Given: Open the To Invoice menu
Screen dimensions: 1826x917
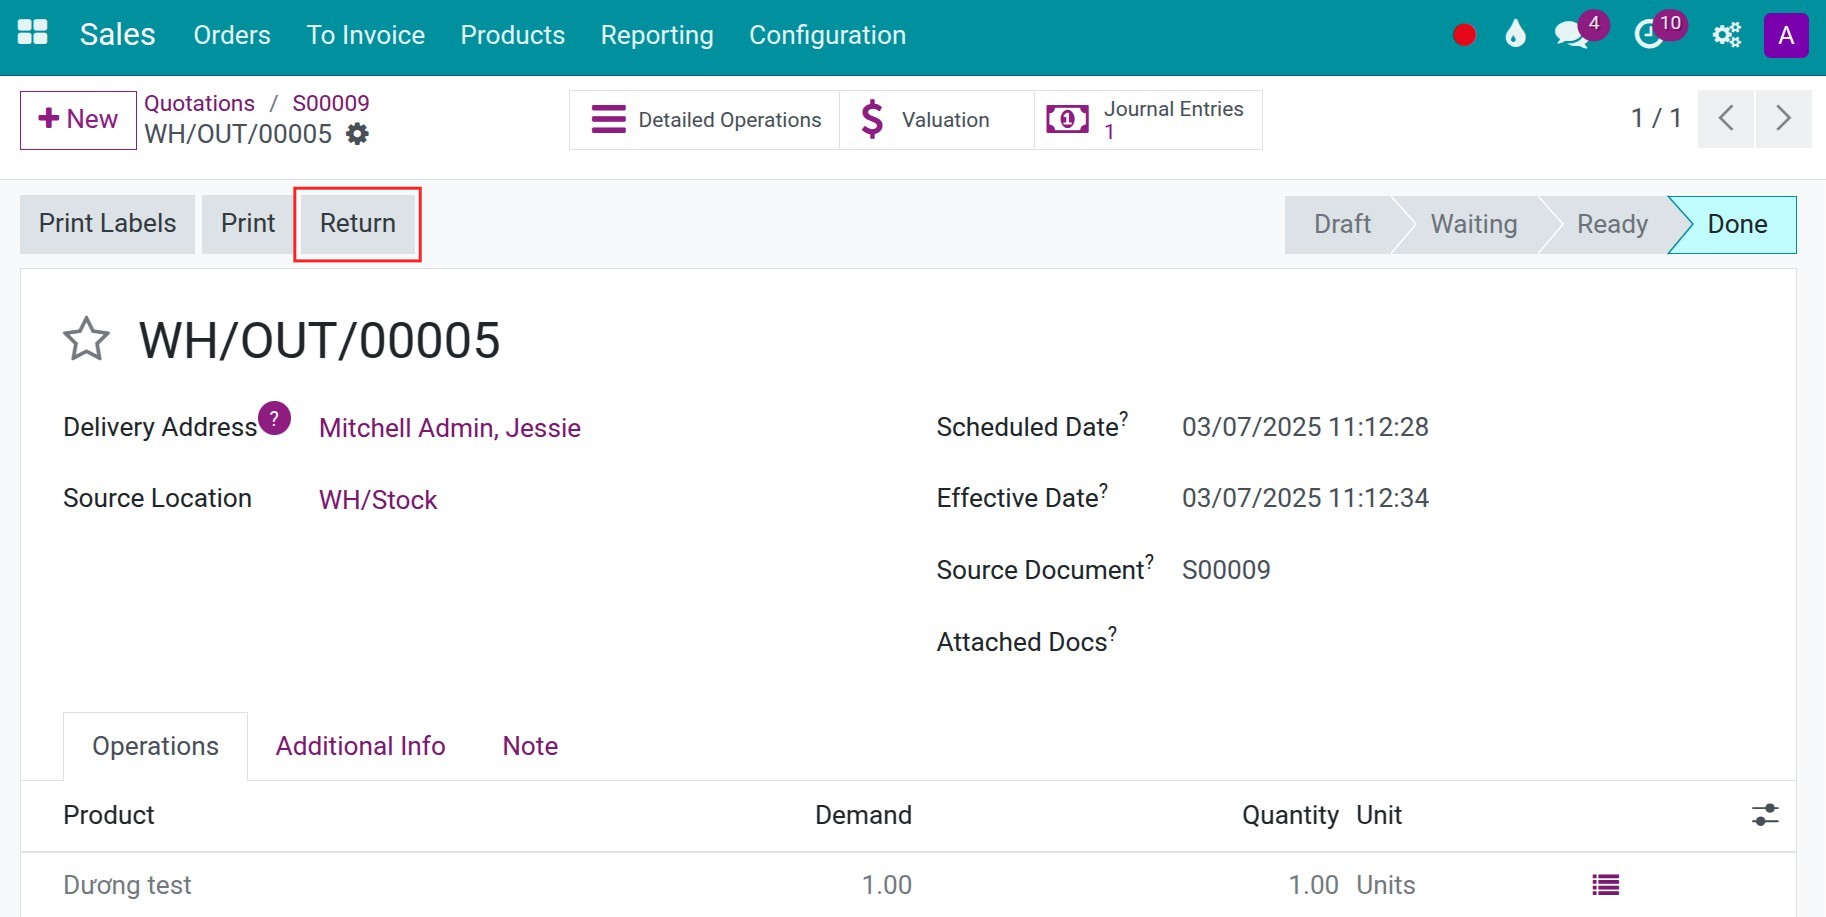Looking at the screenshot, I should click(x=366, y=35).
